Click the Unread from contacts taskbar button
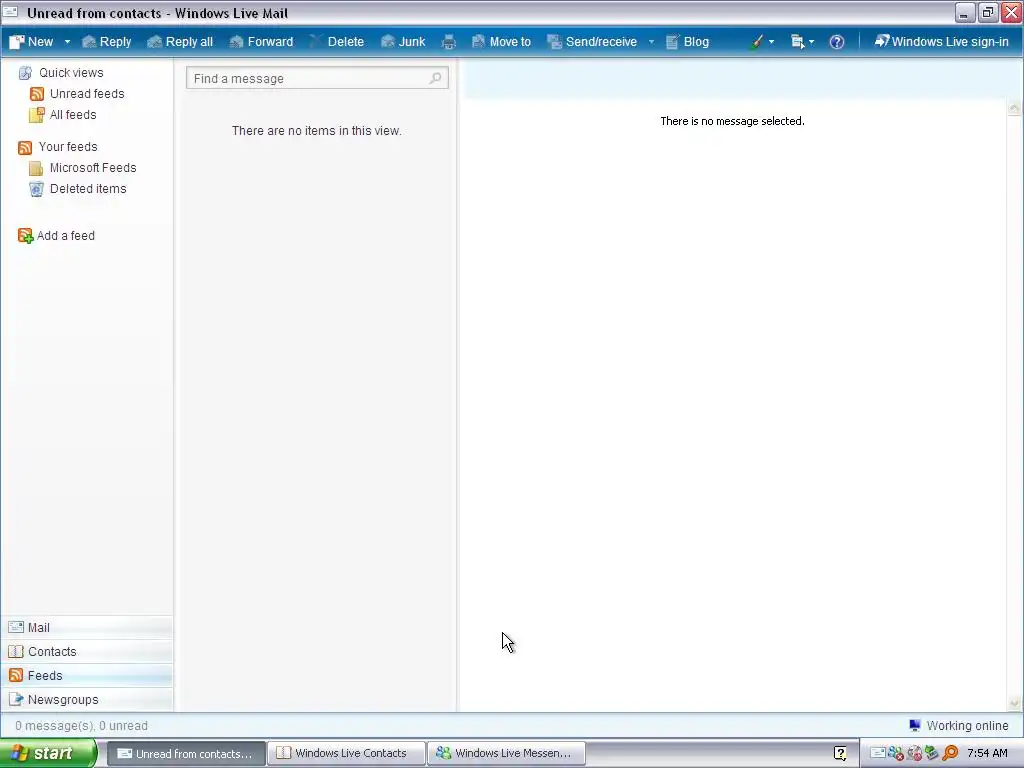 (x=186, y=753)
